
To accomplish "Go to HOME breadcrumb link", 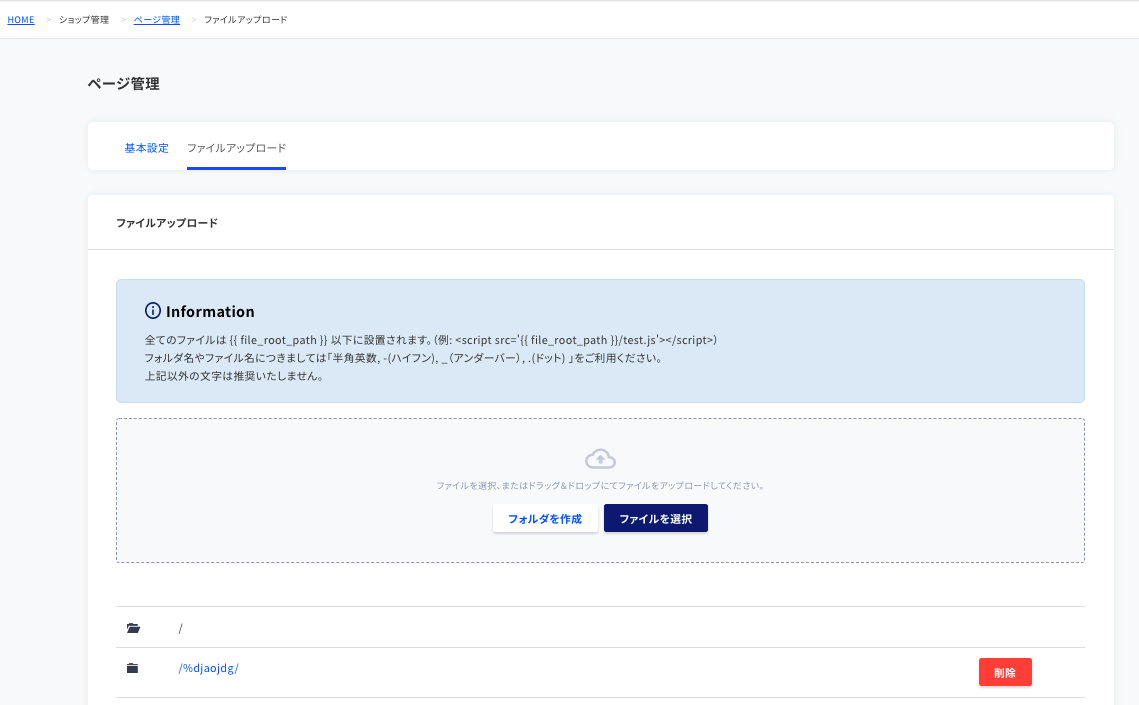I will pyautogui.click(x=21, y=20).
